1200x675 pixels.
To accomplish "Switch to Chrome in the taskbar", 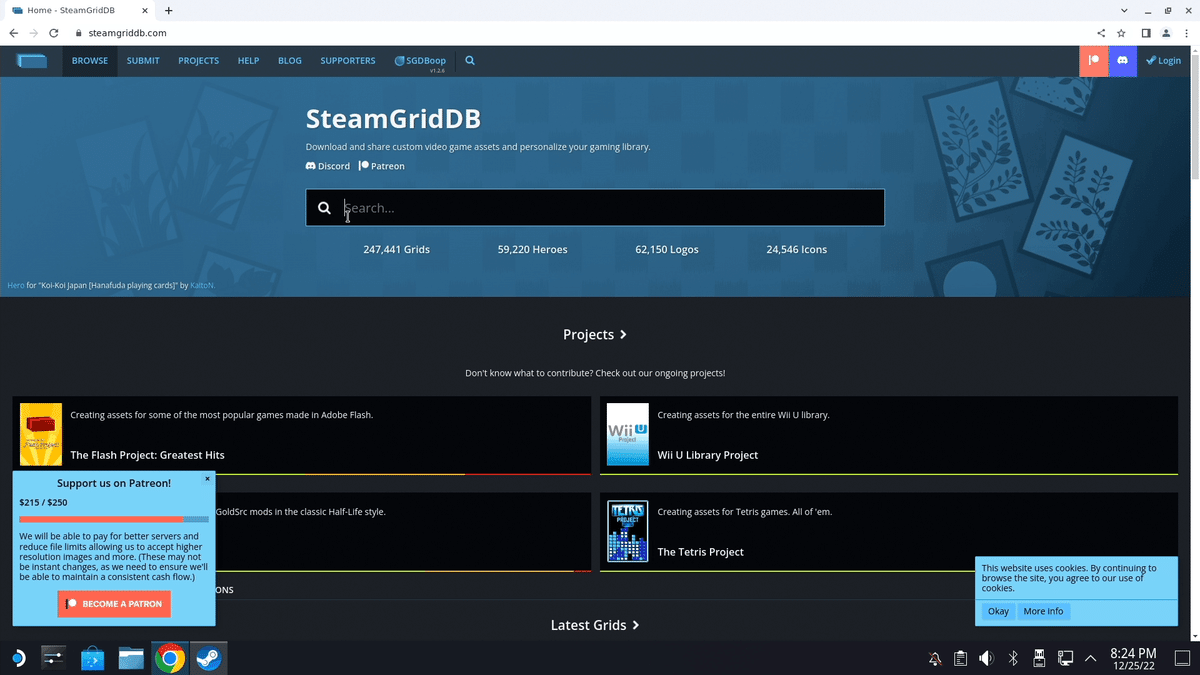I will point(170,658).
